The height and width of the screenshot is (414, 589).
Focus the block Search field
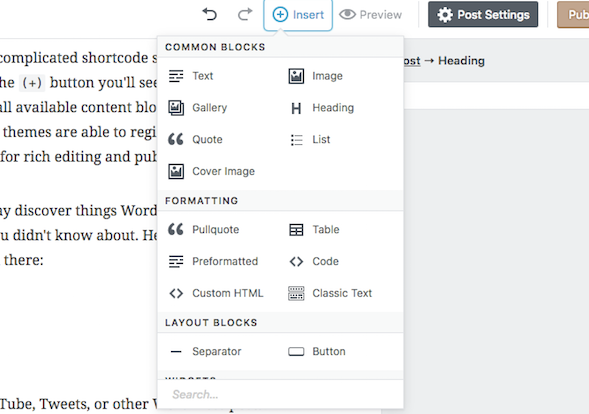pos(280,394)
